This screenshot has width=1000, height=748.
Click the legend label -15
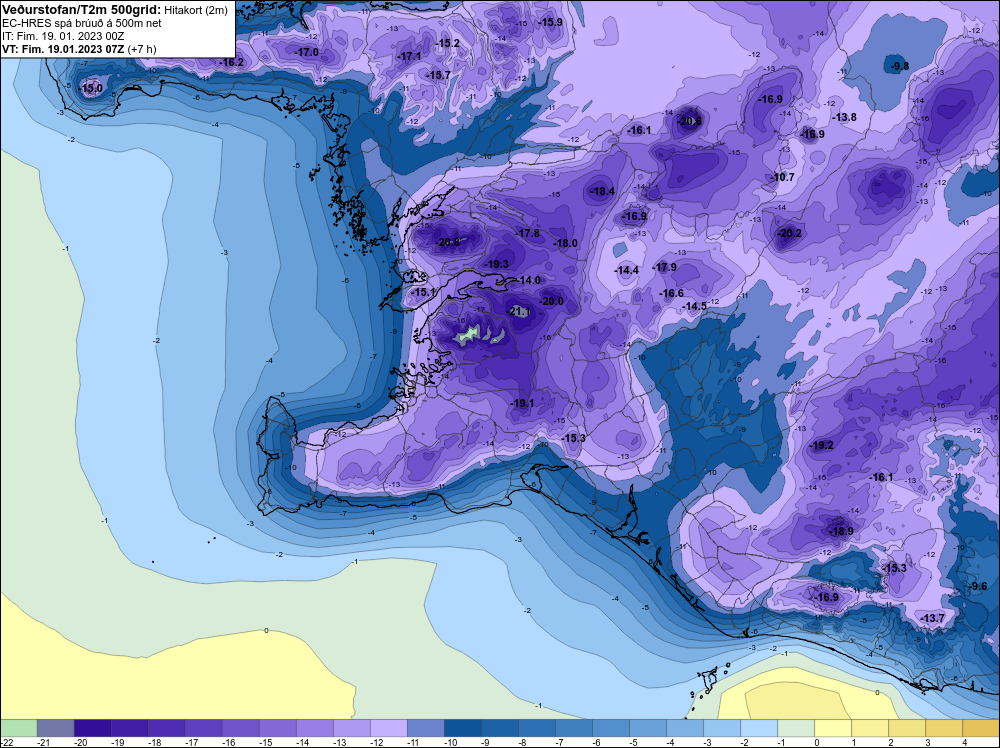pyautogui.click(x=265, y=742)
